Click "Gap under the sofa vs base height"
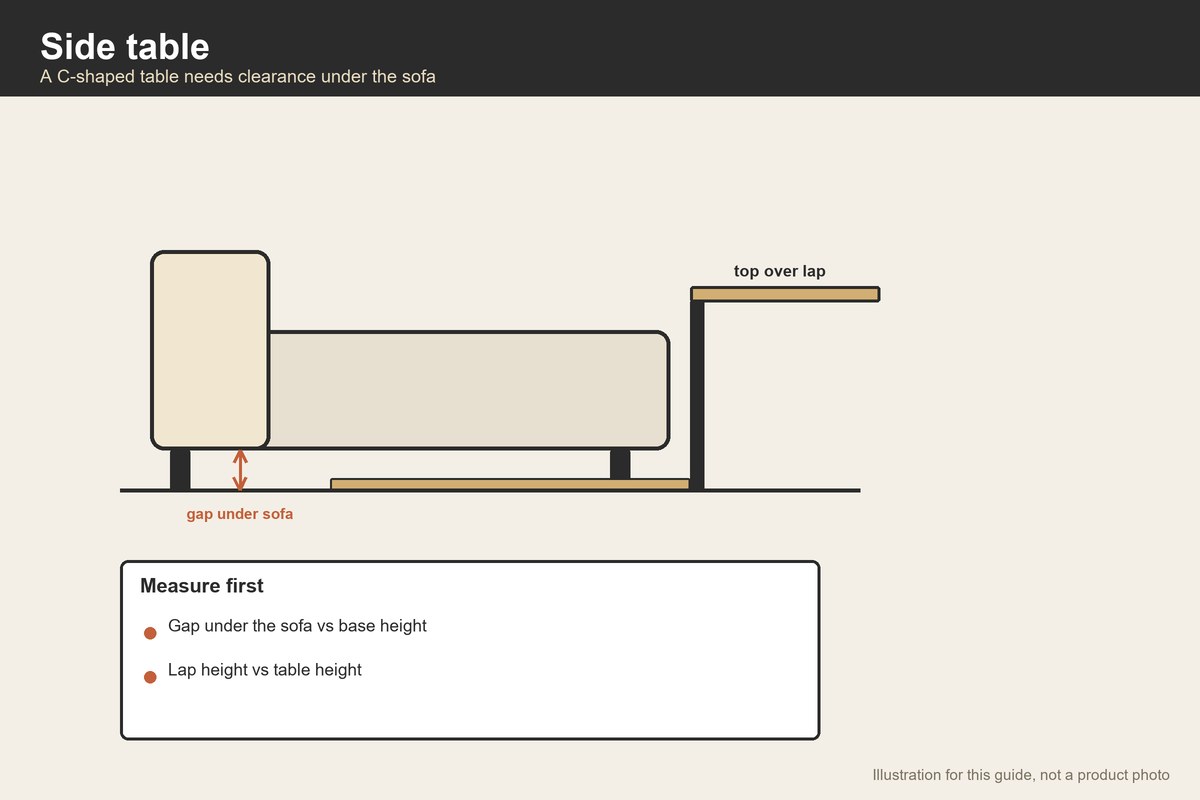 (x=297, y=626)
